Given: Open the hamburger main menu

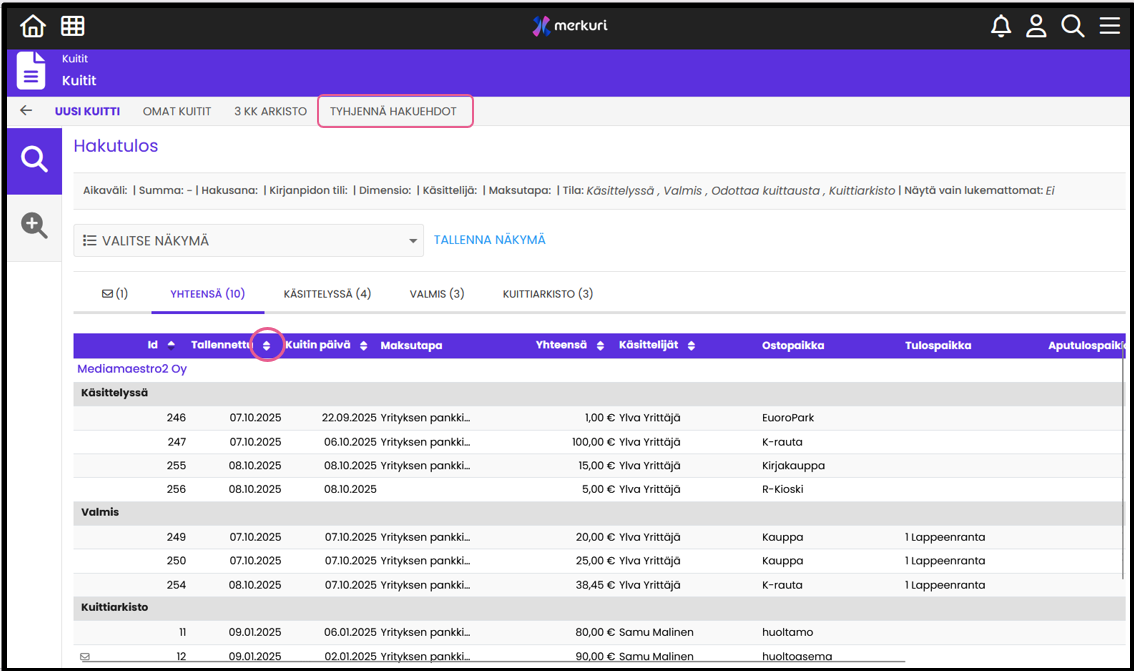Looking at the screenshot, I should [x=1109, y=27].
